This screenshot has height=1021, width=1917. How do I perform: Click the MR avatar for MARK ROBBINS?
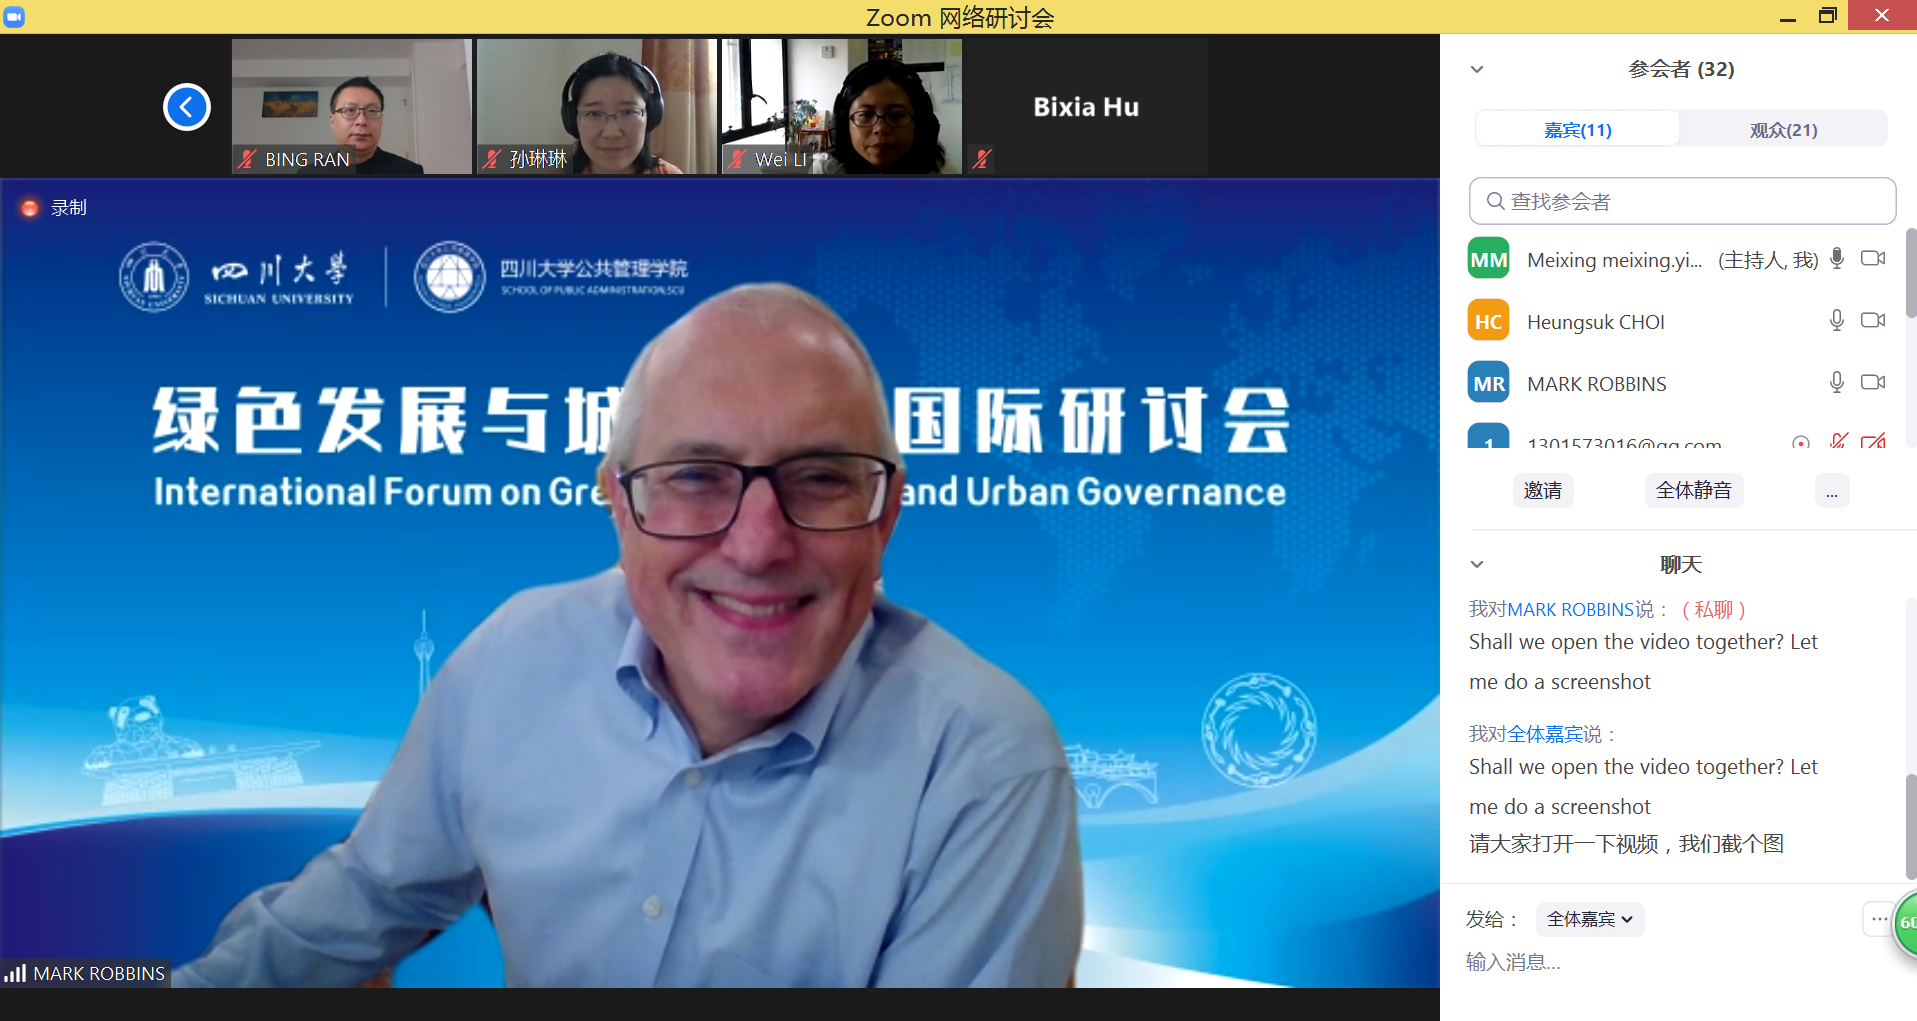click(1488, 383)
